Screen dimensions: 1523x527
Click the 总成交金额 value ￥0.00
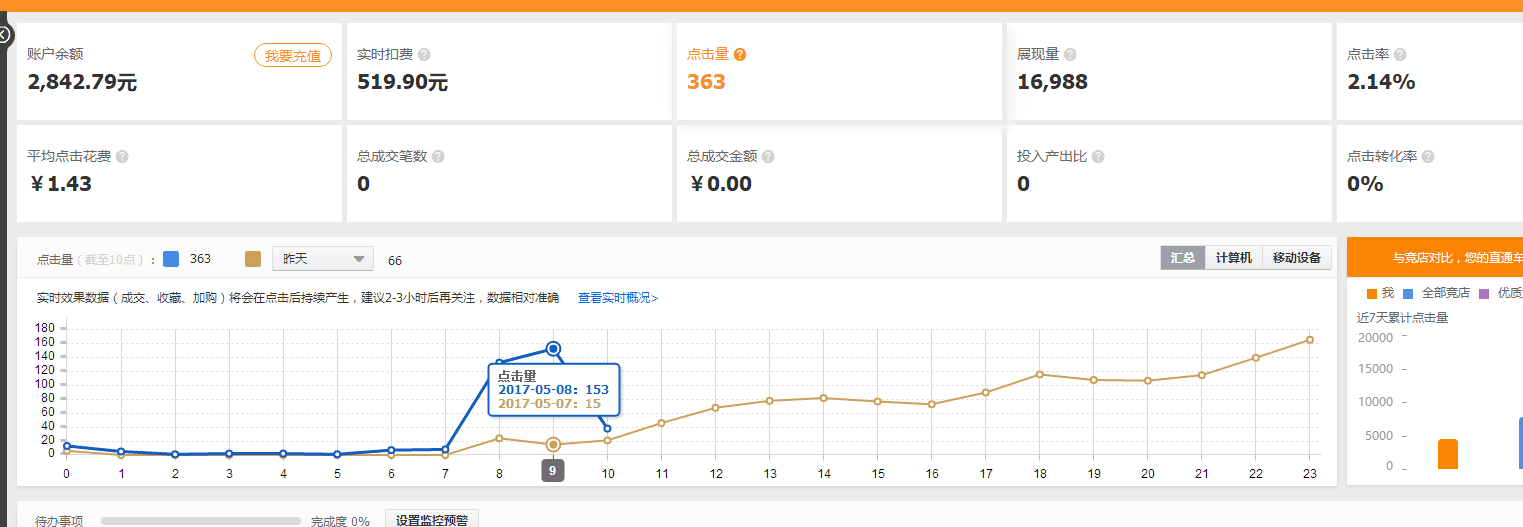click(x=720, y=184)
